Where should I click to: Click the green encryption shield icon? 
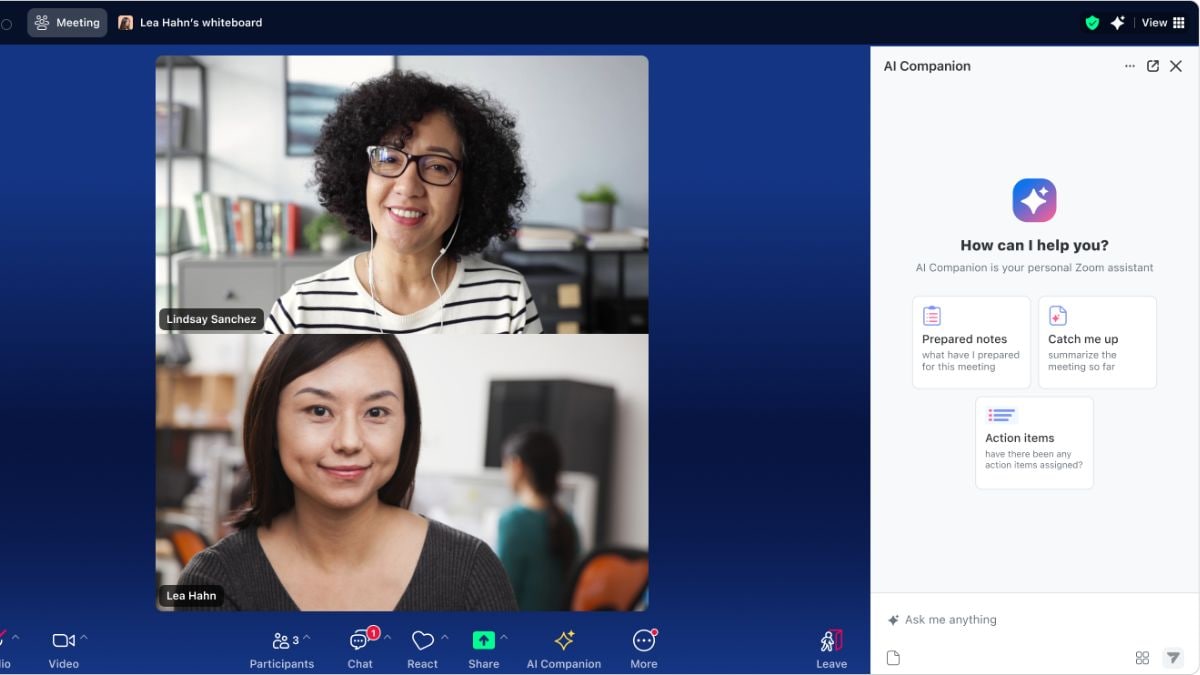click(x=1092, y=22)
